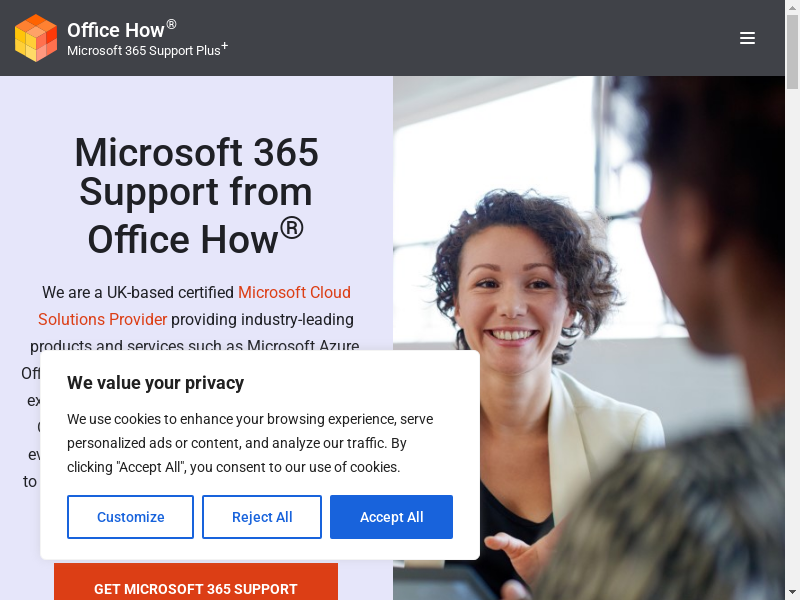800x600 pixels.
Task: Click the plus mark after Support Plus
Action: pos(224,46)
